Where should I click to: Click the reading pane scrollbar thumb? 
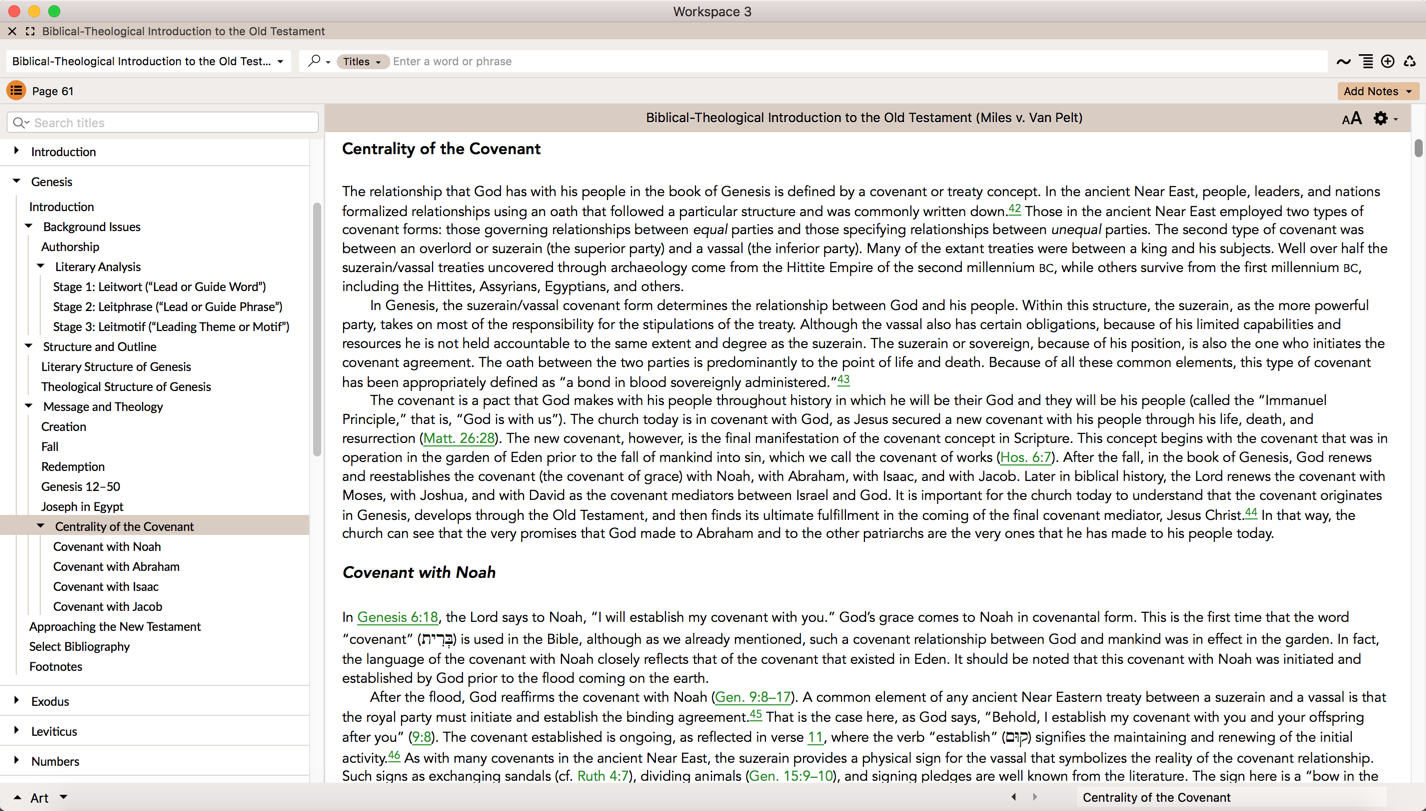pyautogui.click(x=1418, y=147)
